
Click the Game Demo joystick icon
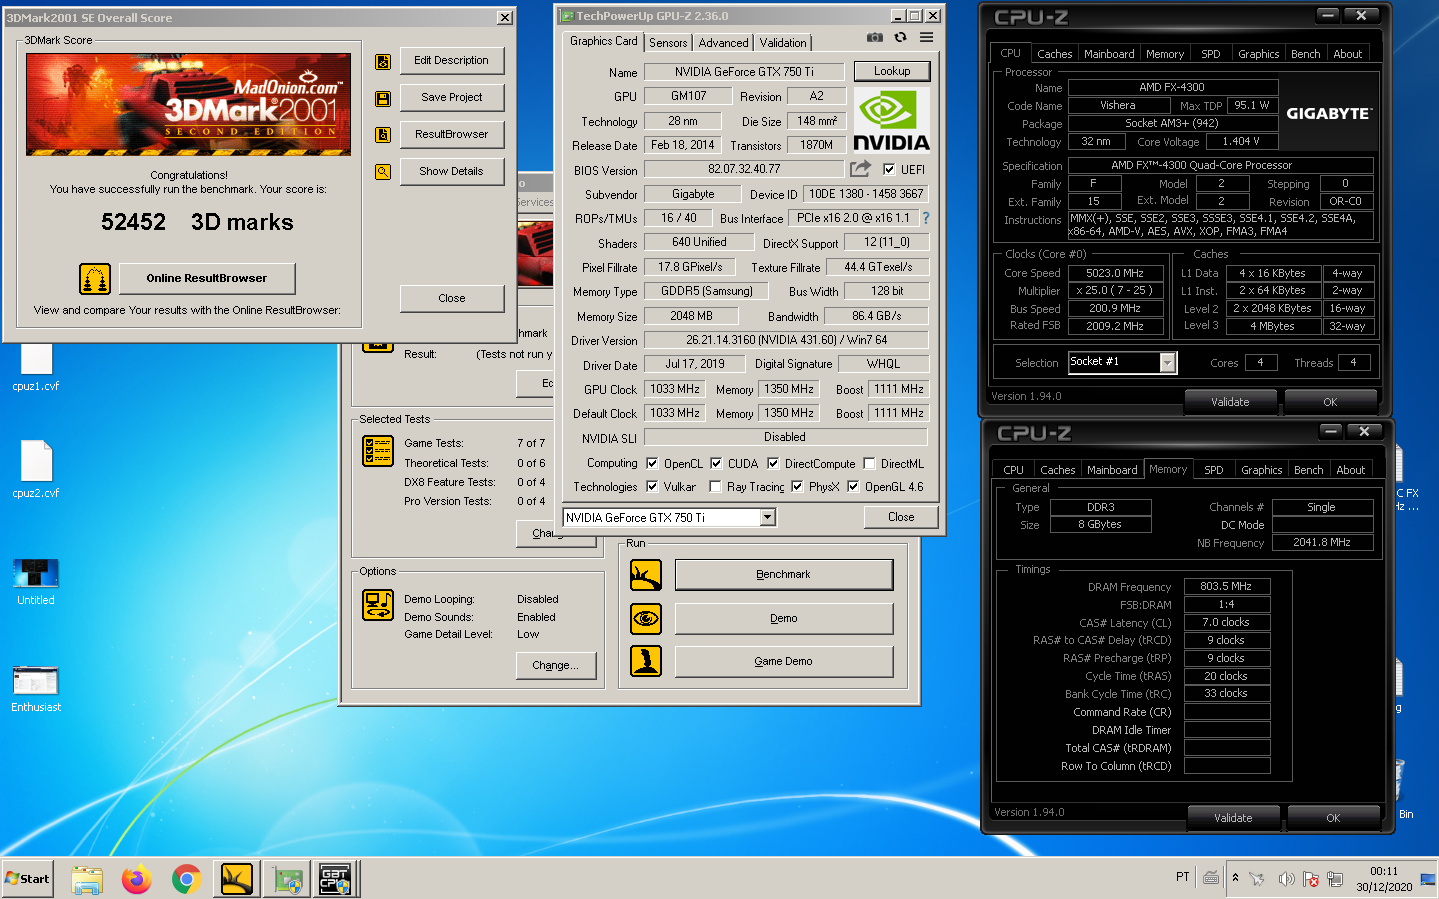tap(646, 661)
